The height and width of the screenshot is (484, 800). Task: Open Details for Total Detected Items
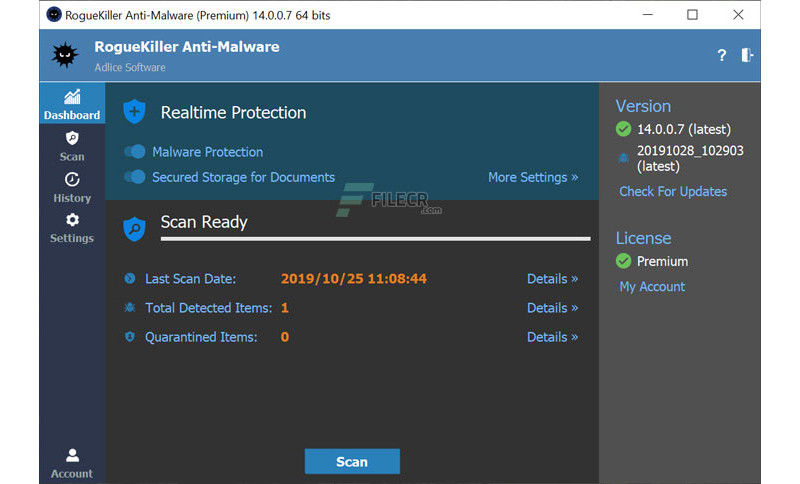tap(553, 308)
